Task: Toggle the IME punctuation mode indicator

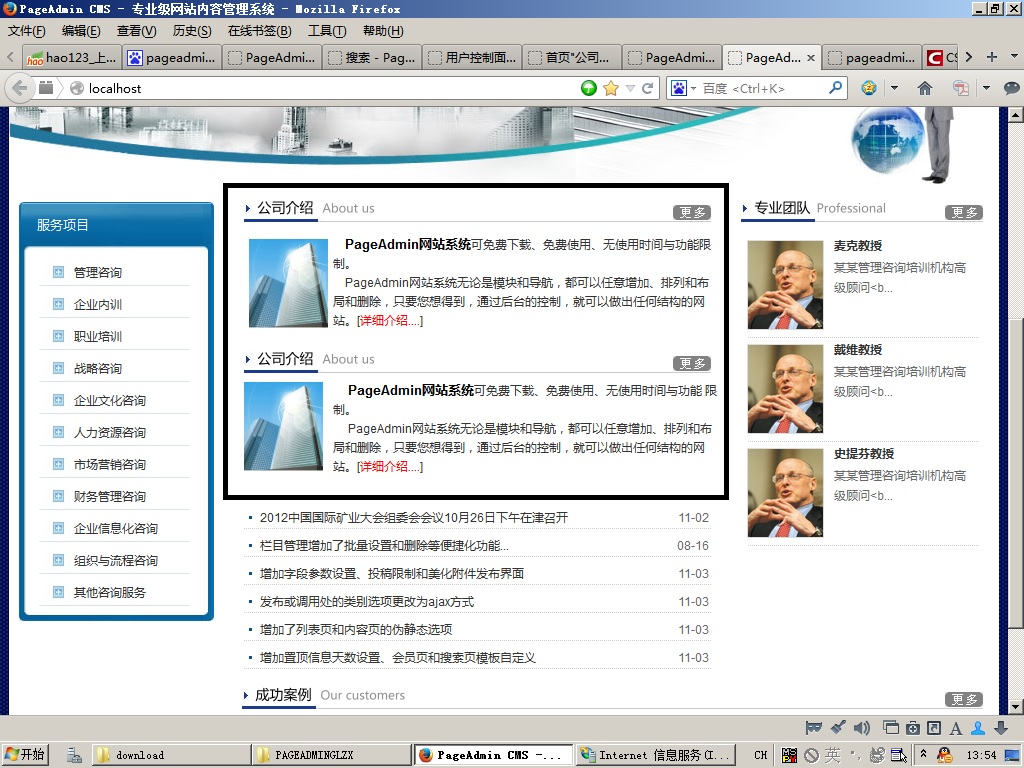Action: point(854,756)
